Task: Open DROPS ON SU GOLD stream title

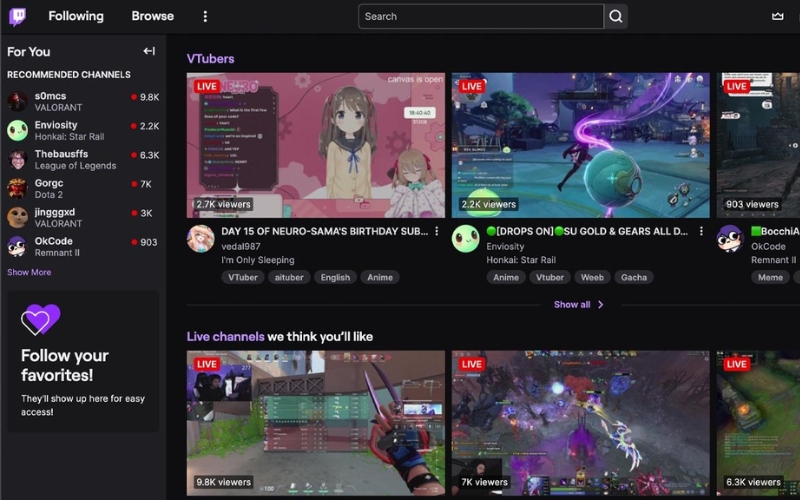Action: pyautogui.click(x=587, y=232)
